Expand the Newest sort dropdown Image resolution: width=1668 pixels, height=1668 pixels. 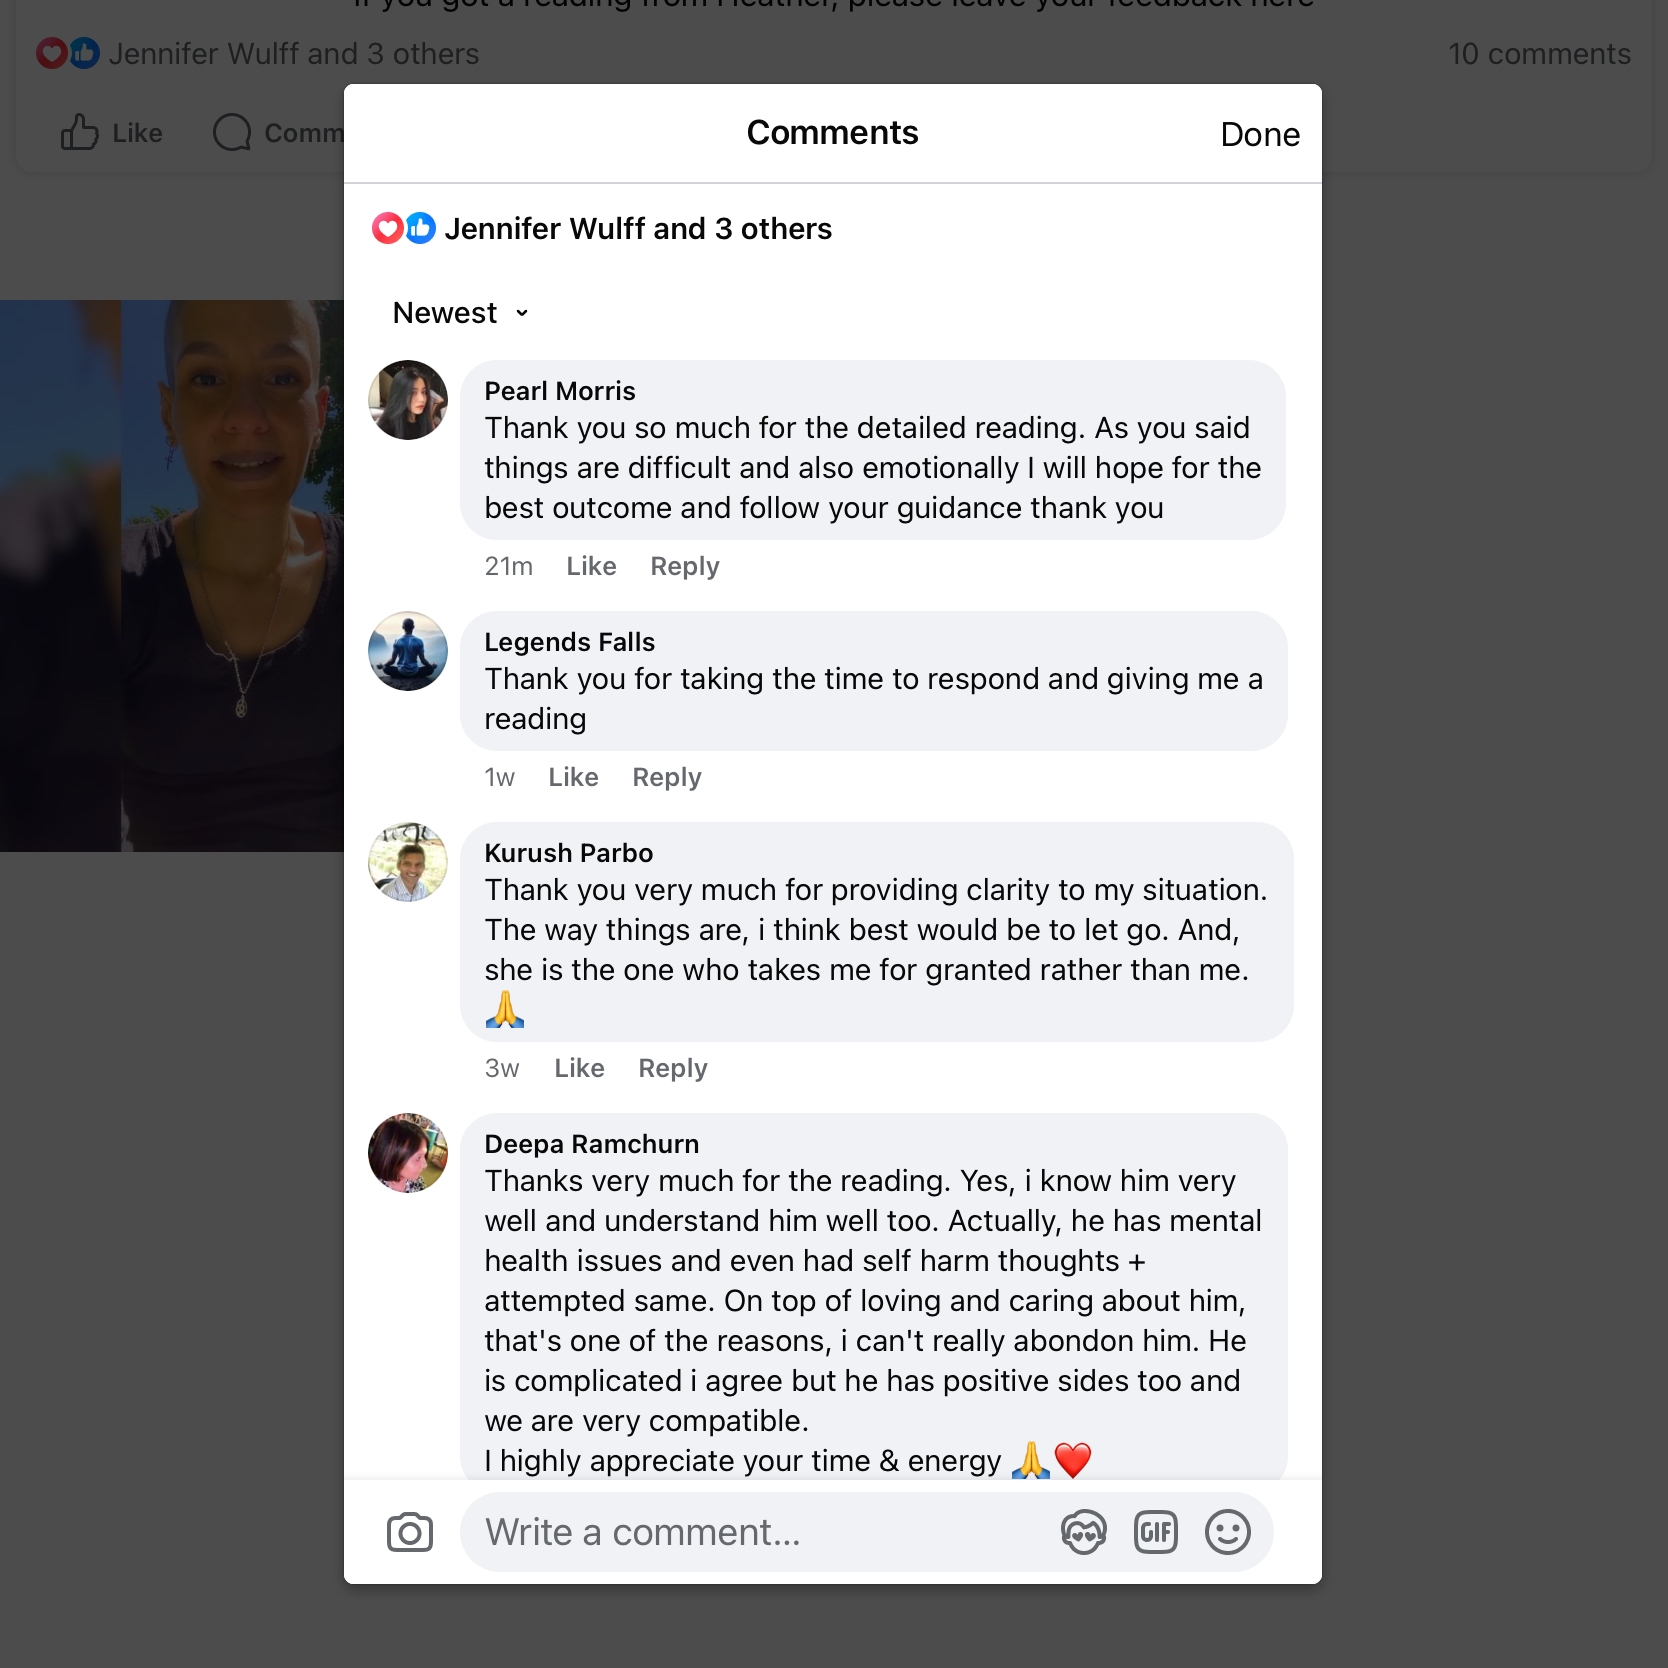pos(461,313)
